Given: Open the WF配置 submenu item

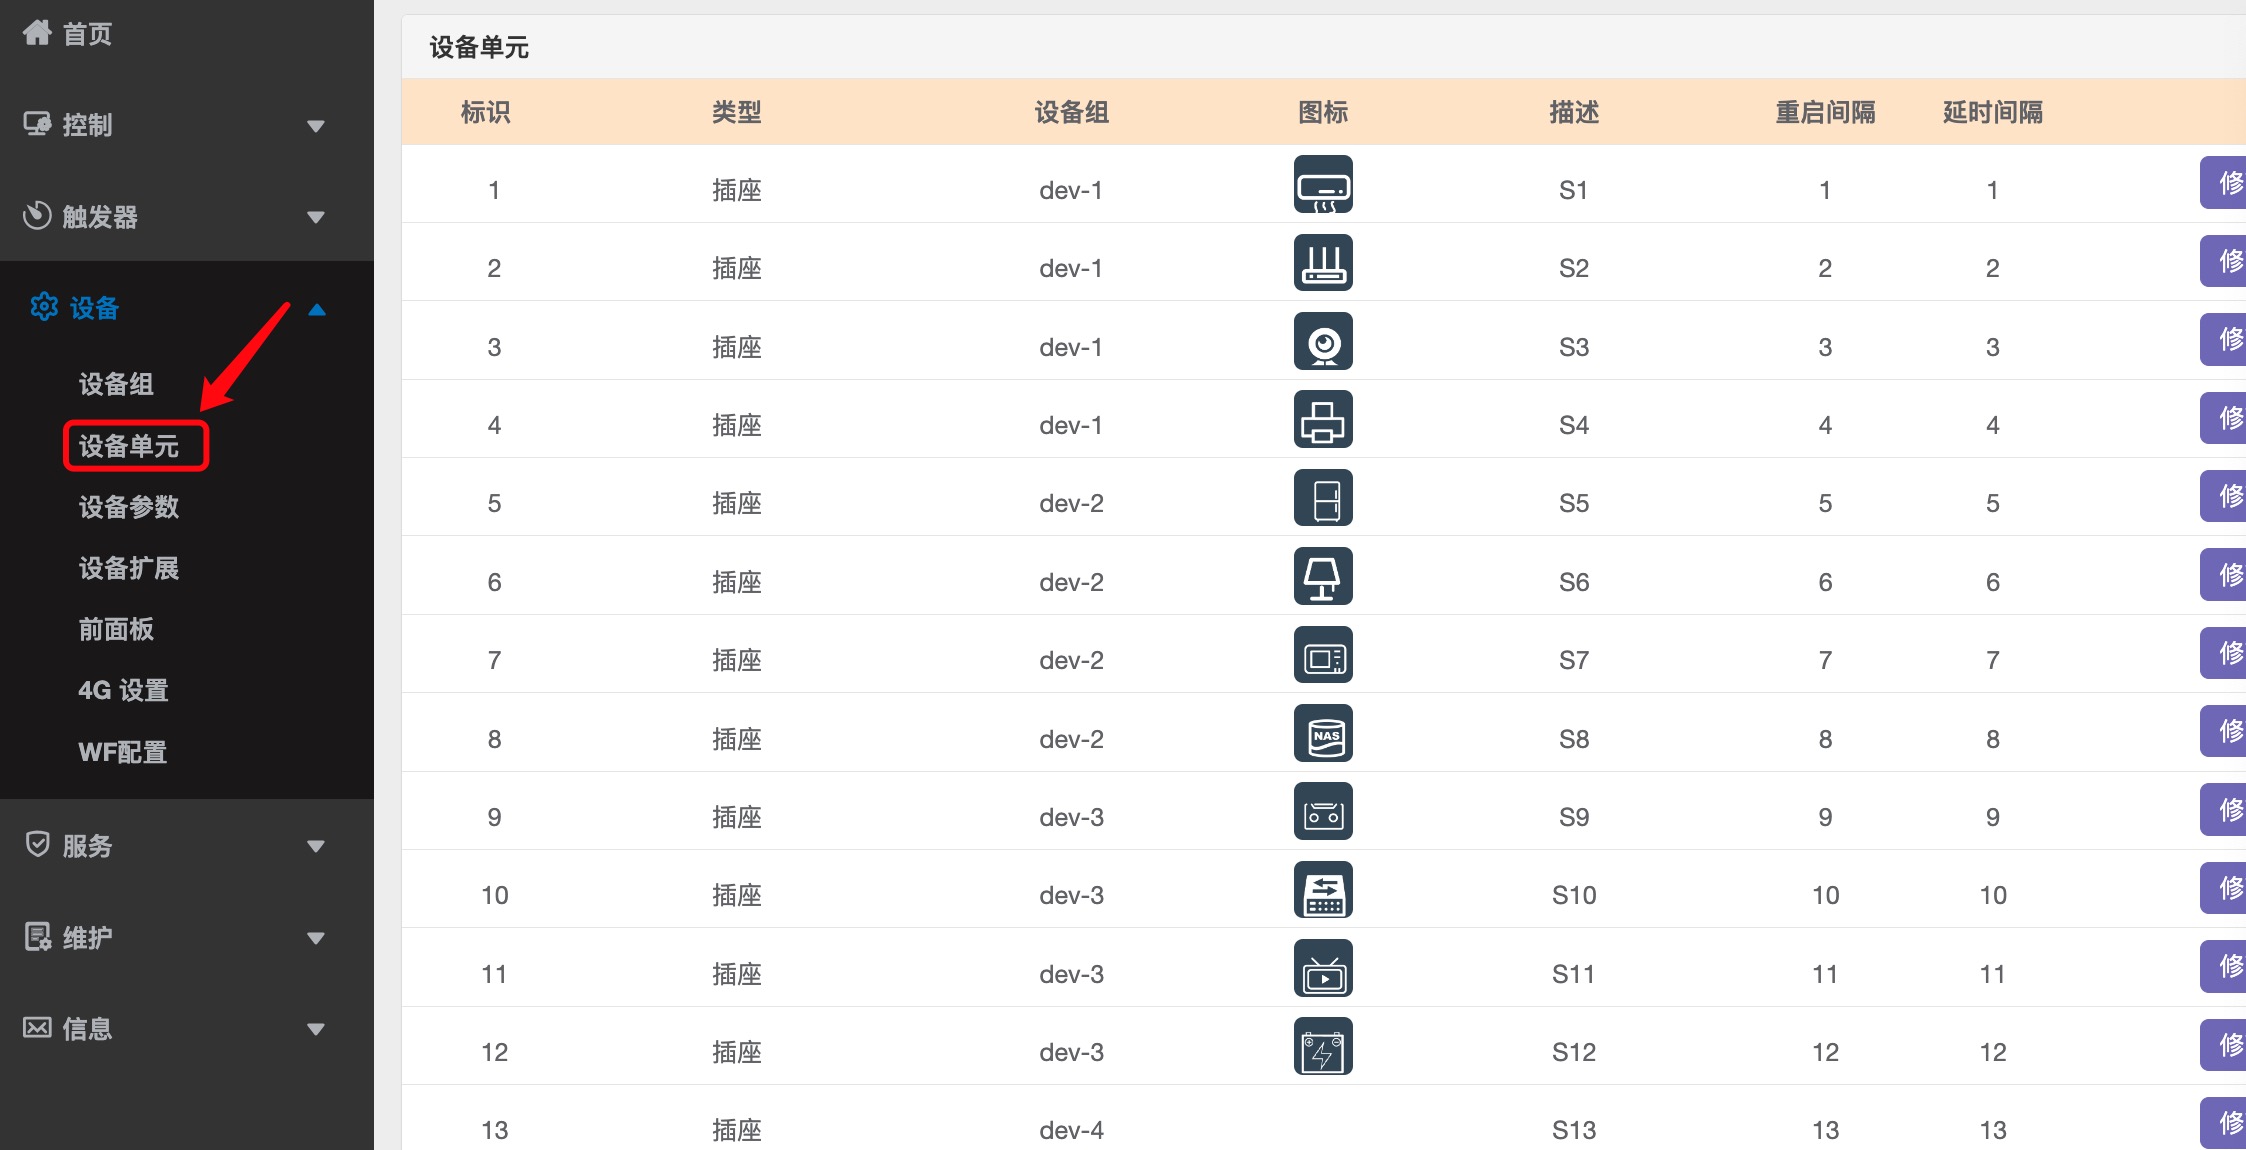Looking at the screenshot, I should pyautogui.click(x=123, y=752).
